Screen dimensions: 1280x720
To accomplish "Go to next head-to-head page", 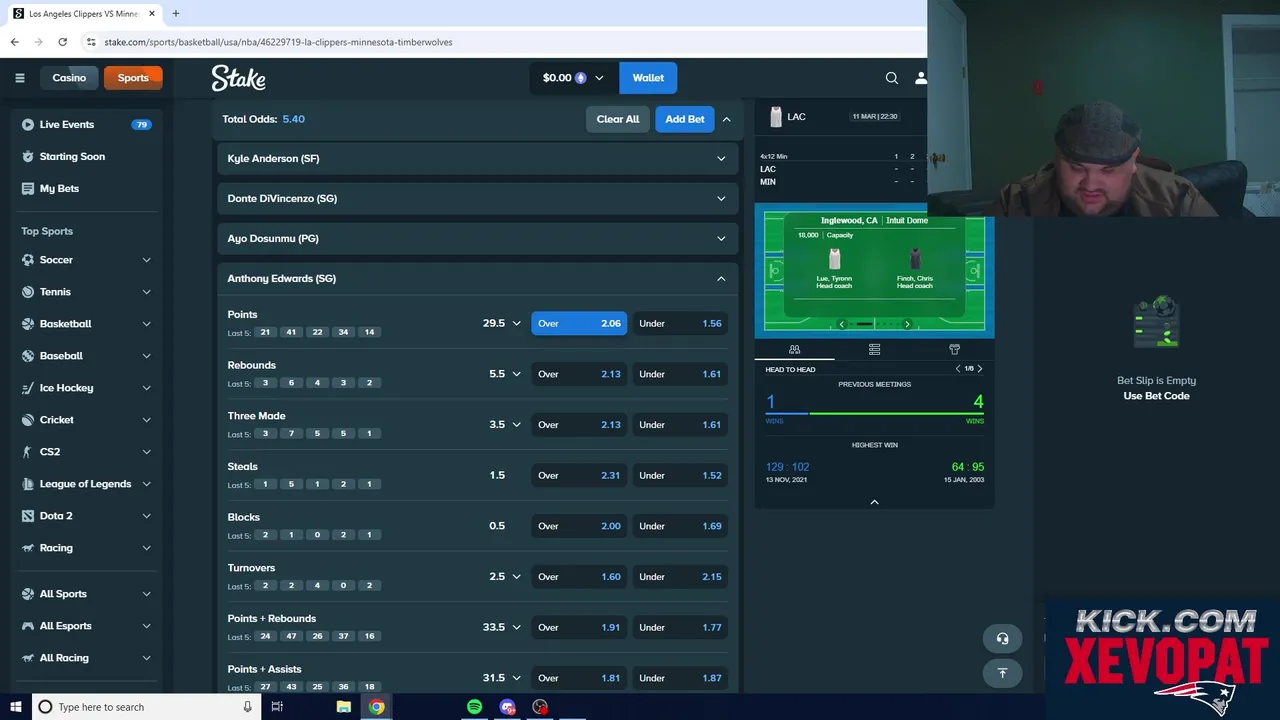I will [979, 369].
